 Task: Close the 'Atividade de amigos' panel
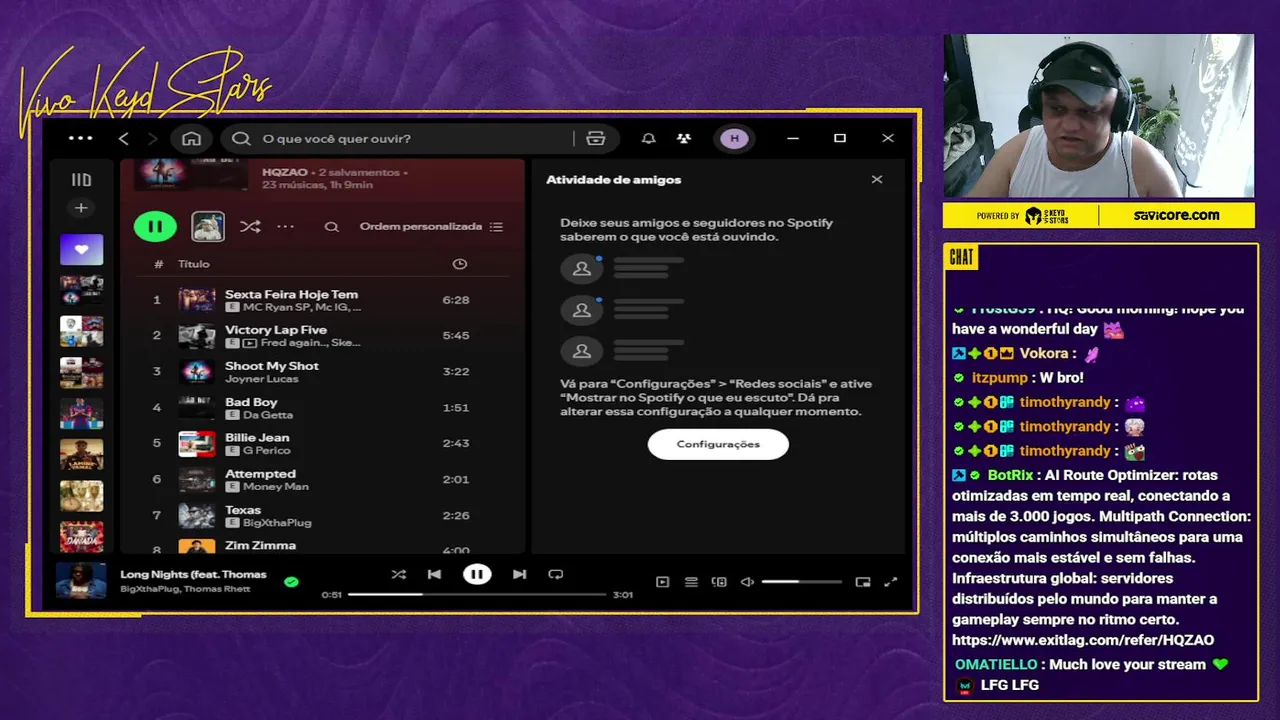(x=877, y=180)
